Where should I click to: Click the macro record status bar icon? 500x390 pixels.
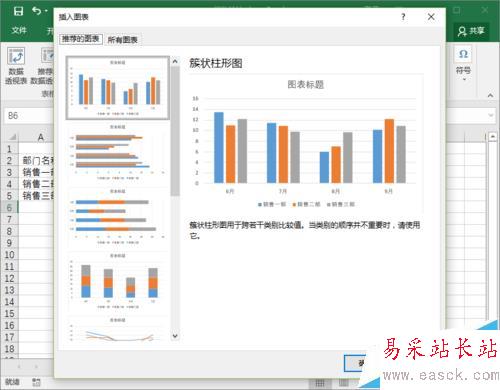click(36, 382)
